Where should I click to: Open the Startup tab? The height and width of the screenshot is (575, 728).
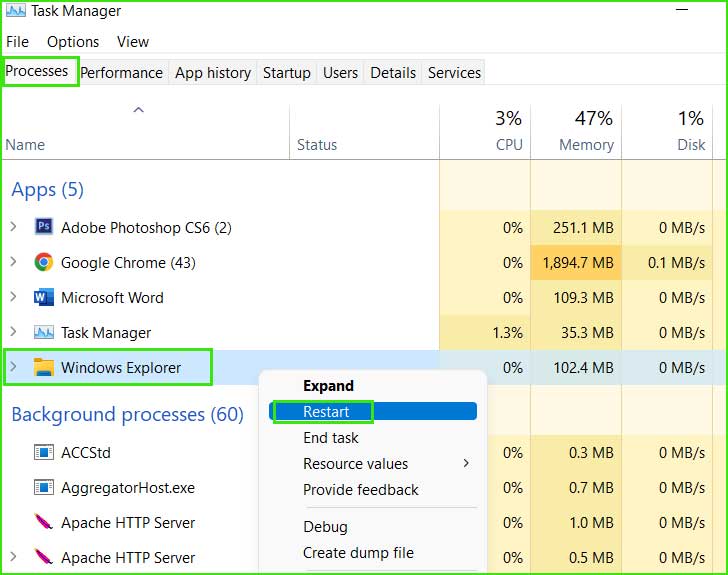[286, 72]
